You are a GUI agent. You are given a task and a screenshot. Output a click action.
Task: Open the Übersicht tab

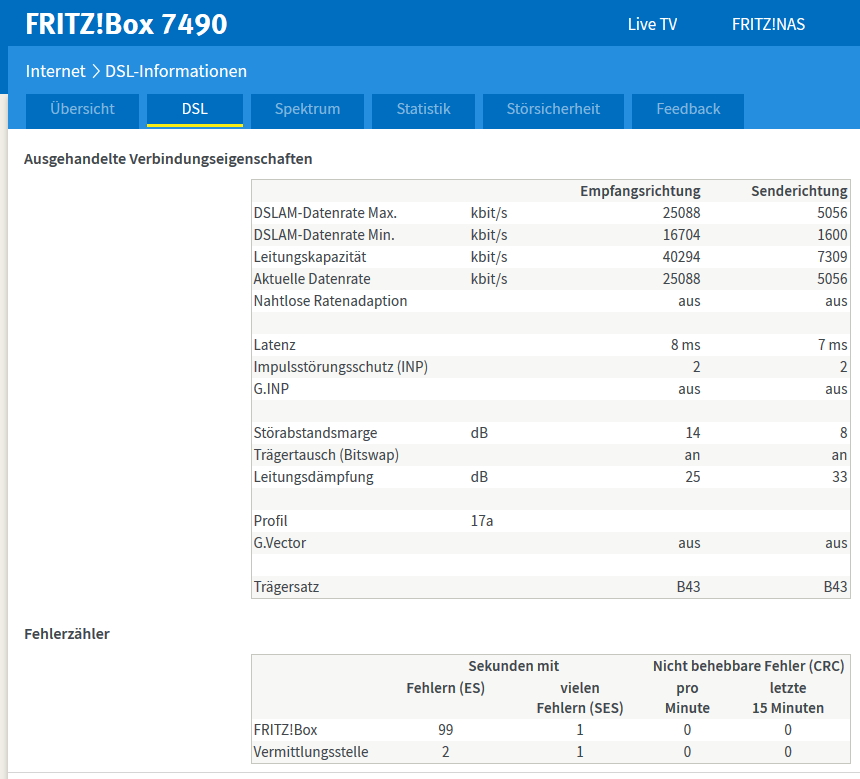(82, 110)
